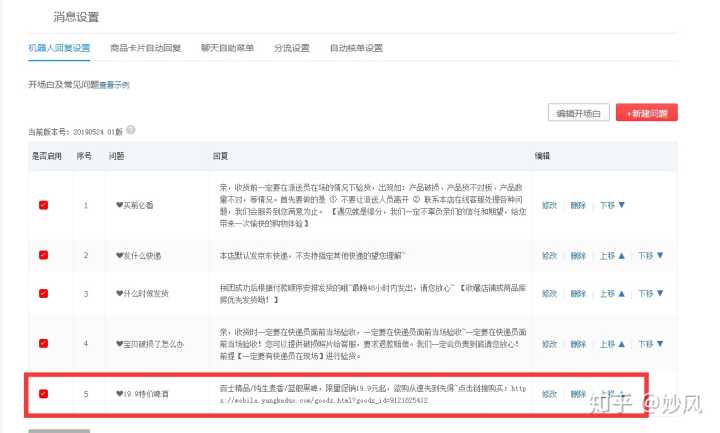Move row 2 发什么快递 up with 上移 arrow

click(x=612, y=255)
